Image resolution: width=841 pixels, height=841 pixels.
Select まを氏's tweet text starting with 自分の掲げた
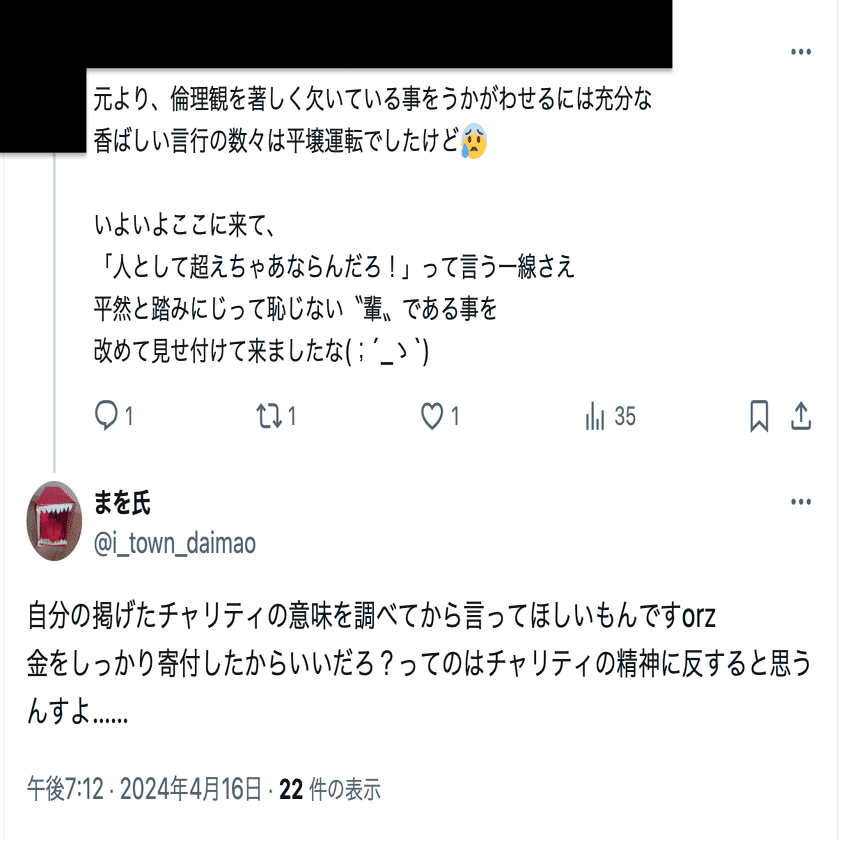418,663
